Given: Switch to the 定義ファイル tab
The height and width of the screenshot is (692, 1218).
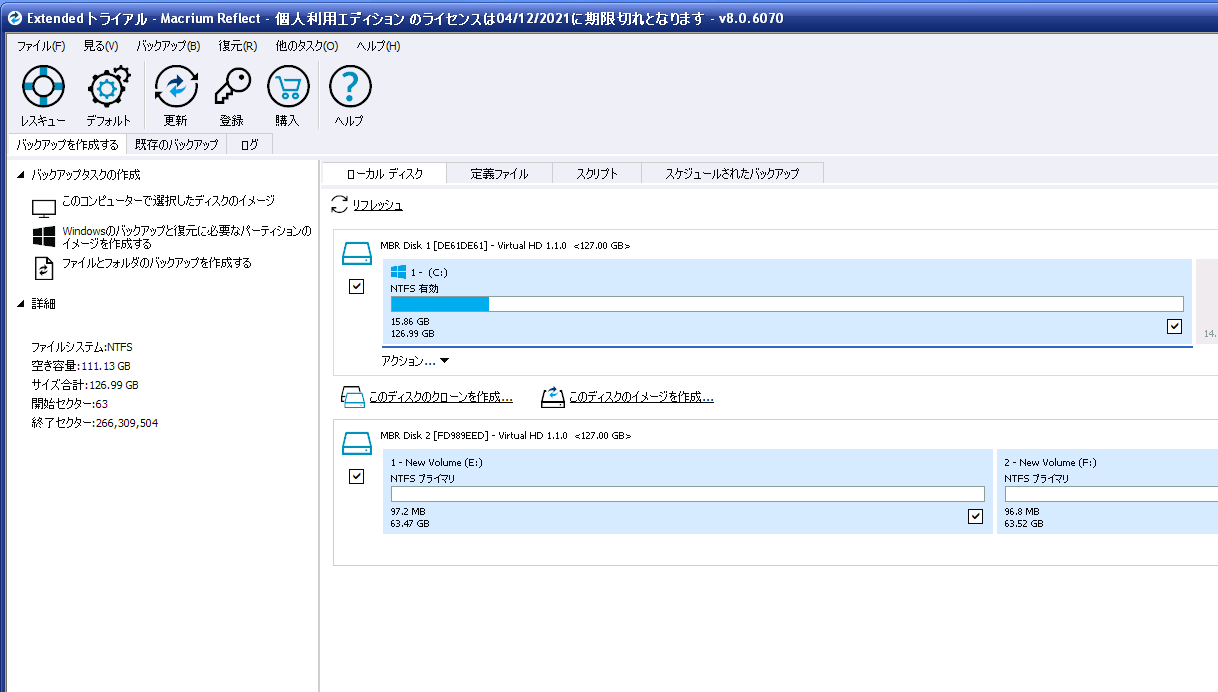Looking at the screenshot, I should coord(499,173).
